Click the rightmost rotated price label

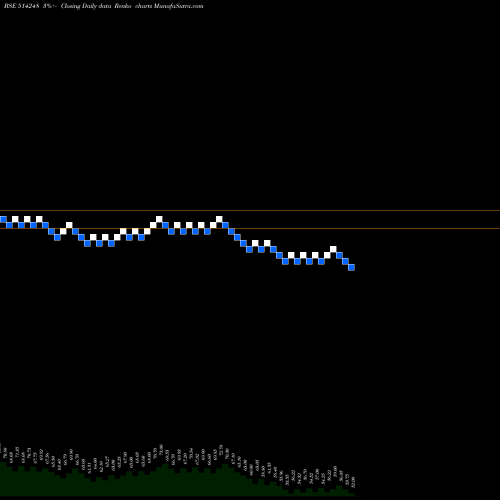[353, 482]
